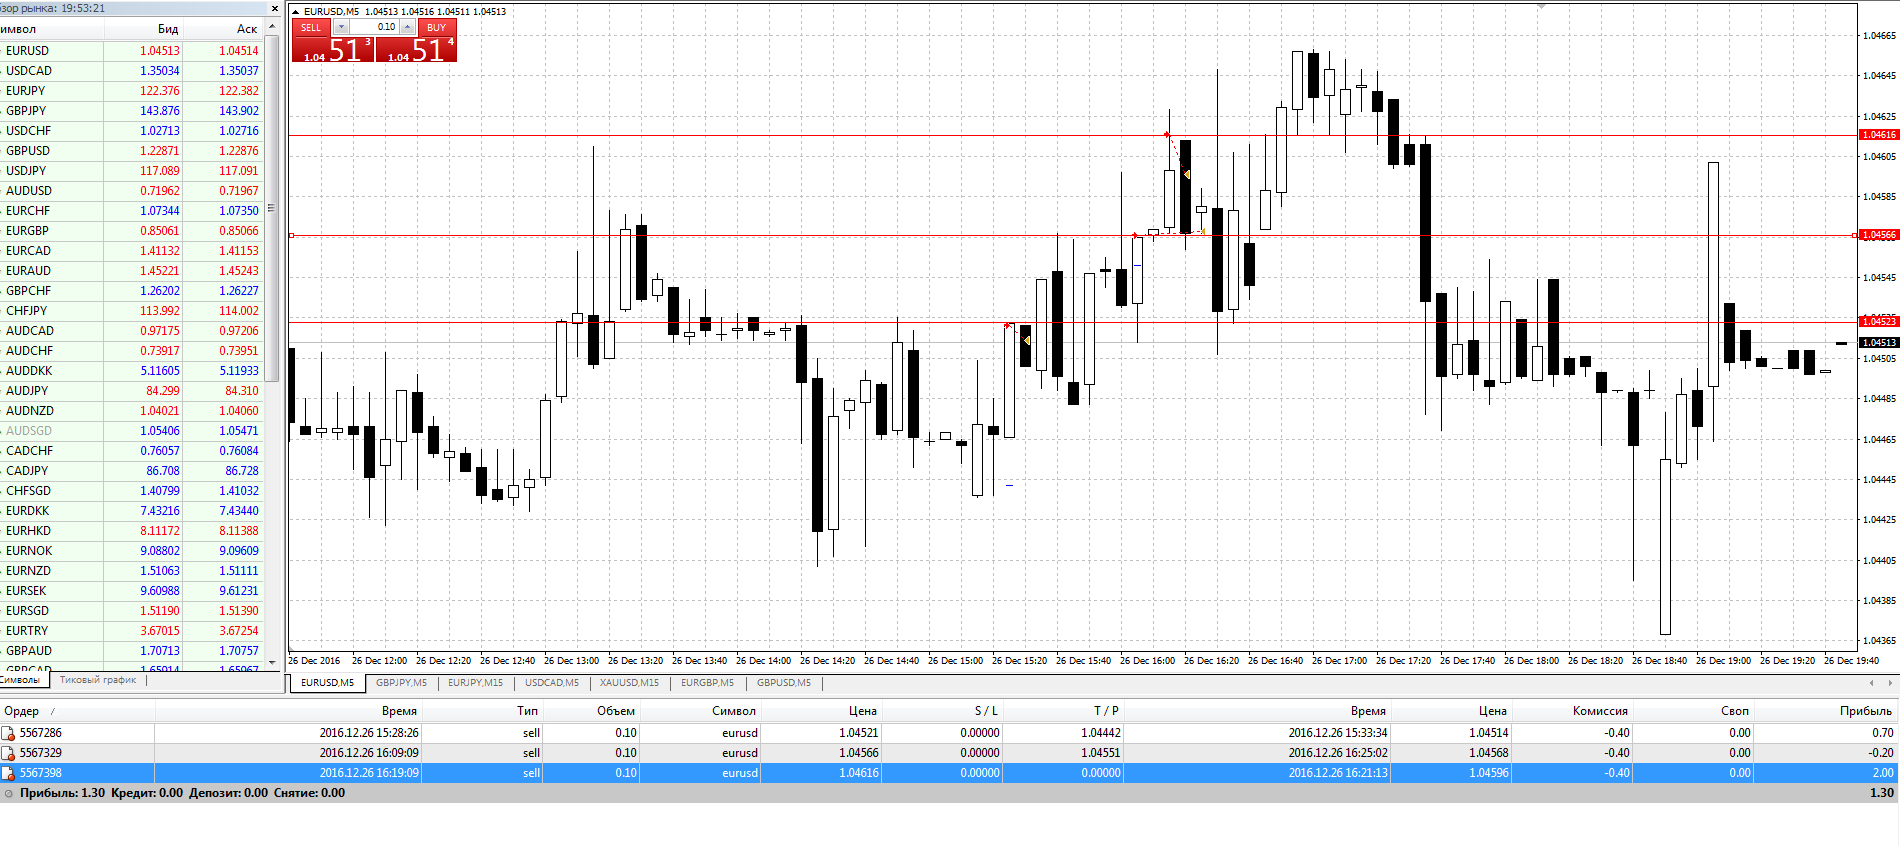Screen dimensions: 1900x846
Task: Decrease trade volume with down arrow
Action: click(342, 27)
